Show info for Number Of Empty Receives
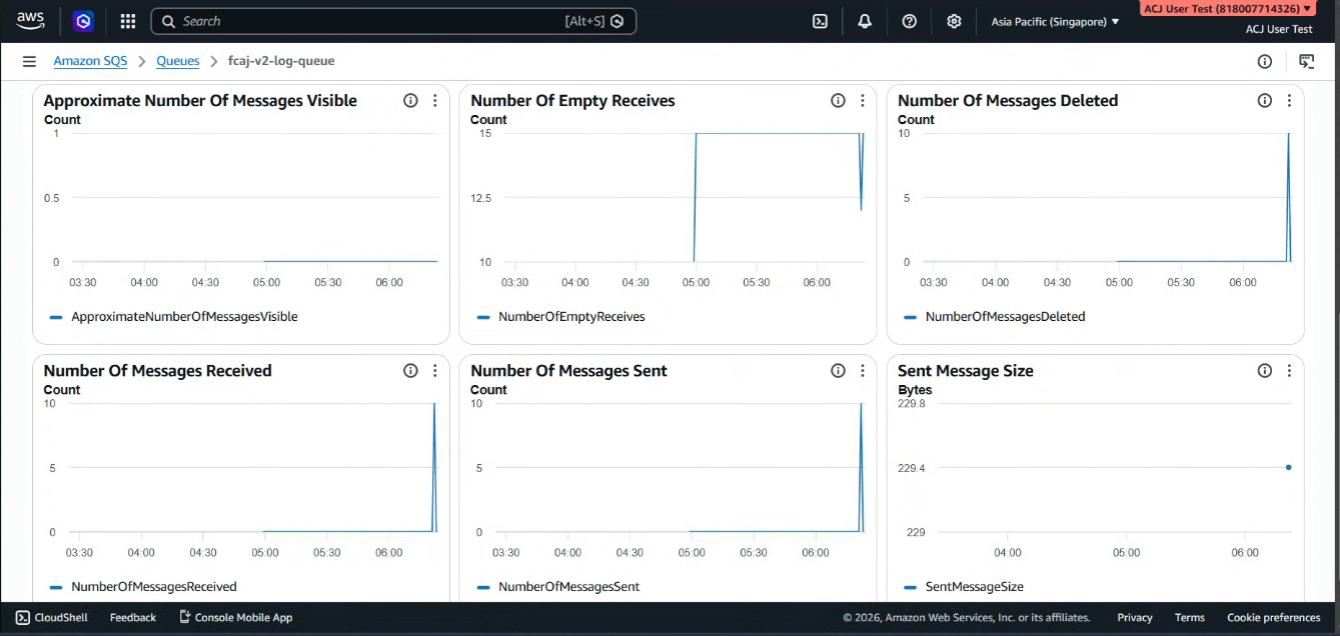The image size is (1340, 636). pos(838,100)
